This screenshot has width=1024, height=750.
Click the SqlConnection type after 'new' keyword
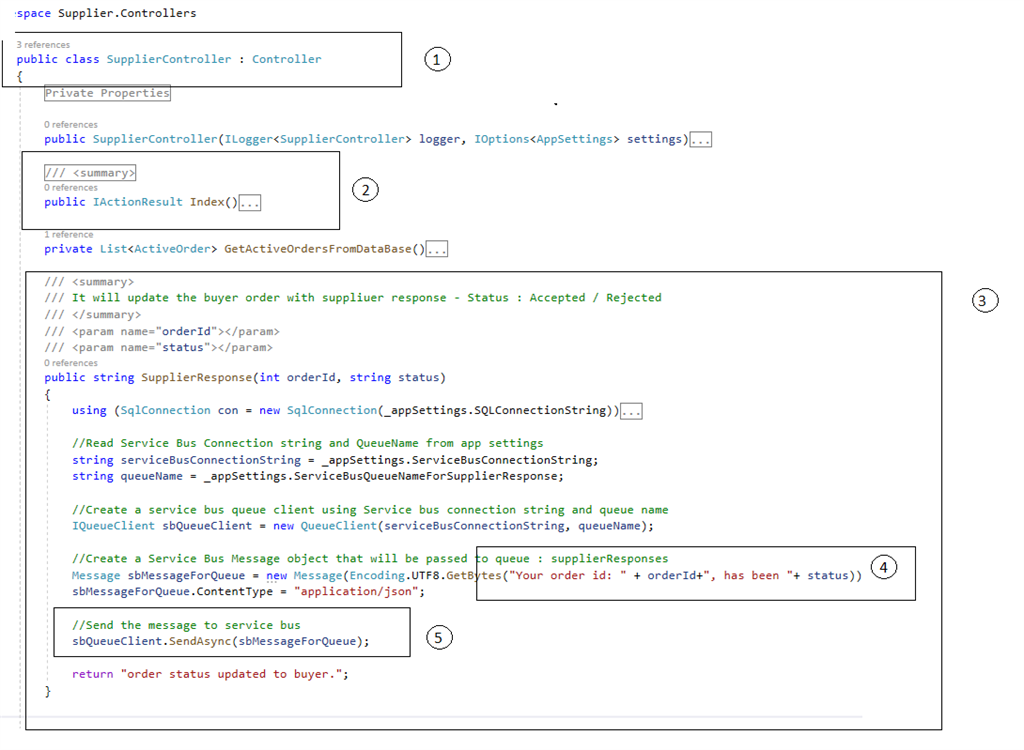(x=332, y=410)
